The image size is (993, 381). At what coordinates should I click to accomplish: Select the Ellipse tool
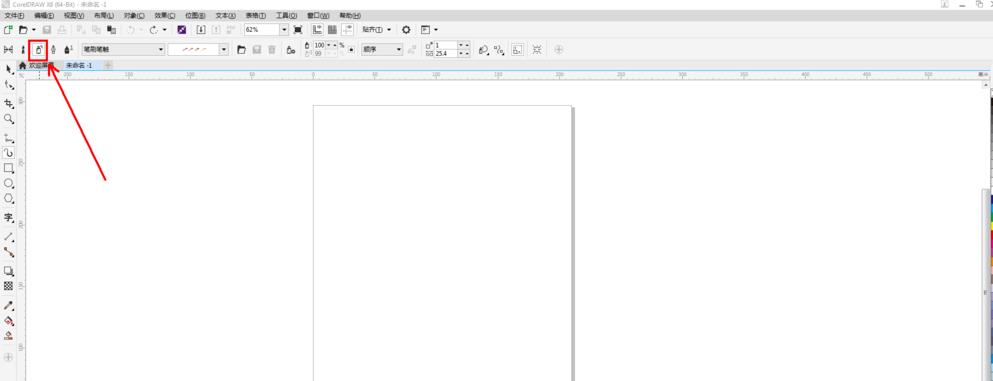[8, 184]
